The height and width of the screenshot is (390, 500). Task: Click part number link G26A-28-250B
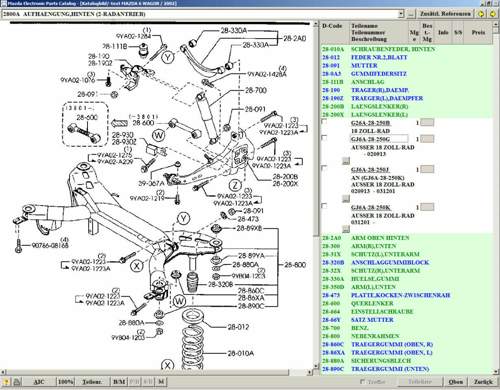coord(370,123)
